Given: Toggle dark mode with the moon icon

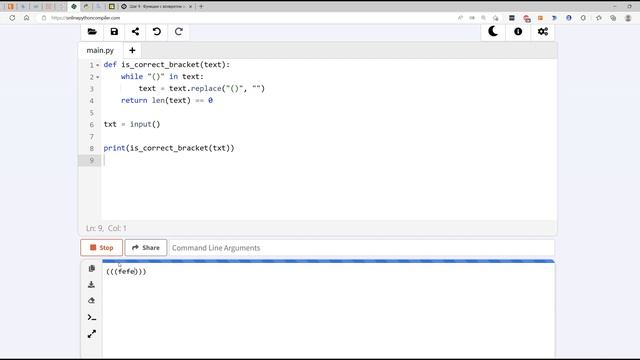Looking at the screenshot, I should 493,31.
